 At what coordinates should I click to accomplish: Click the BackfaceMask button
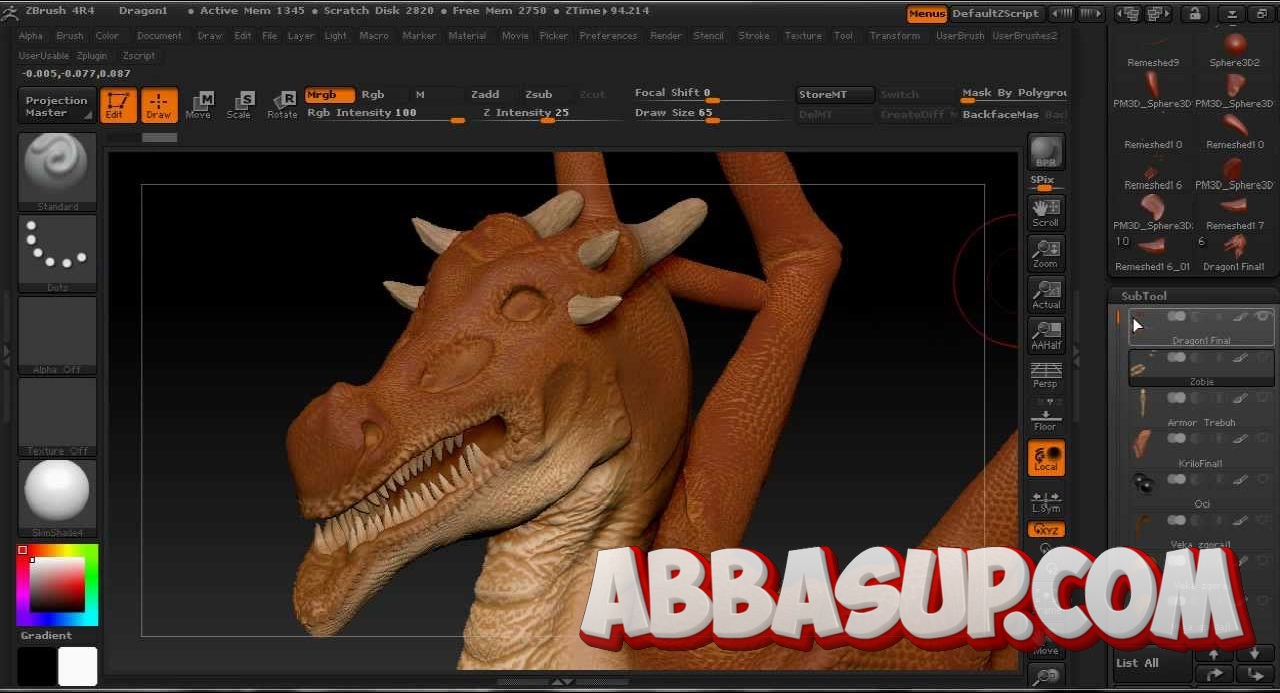point(1000,115)
